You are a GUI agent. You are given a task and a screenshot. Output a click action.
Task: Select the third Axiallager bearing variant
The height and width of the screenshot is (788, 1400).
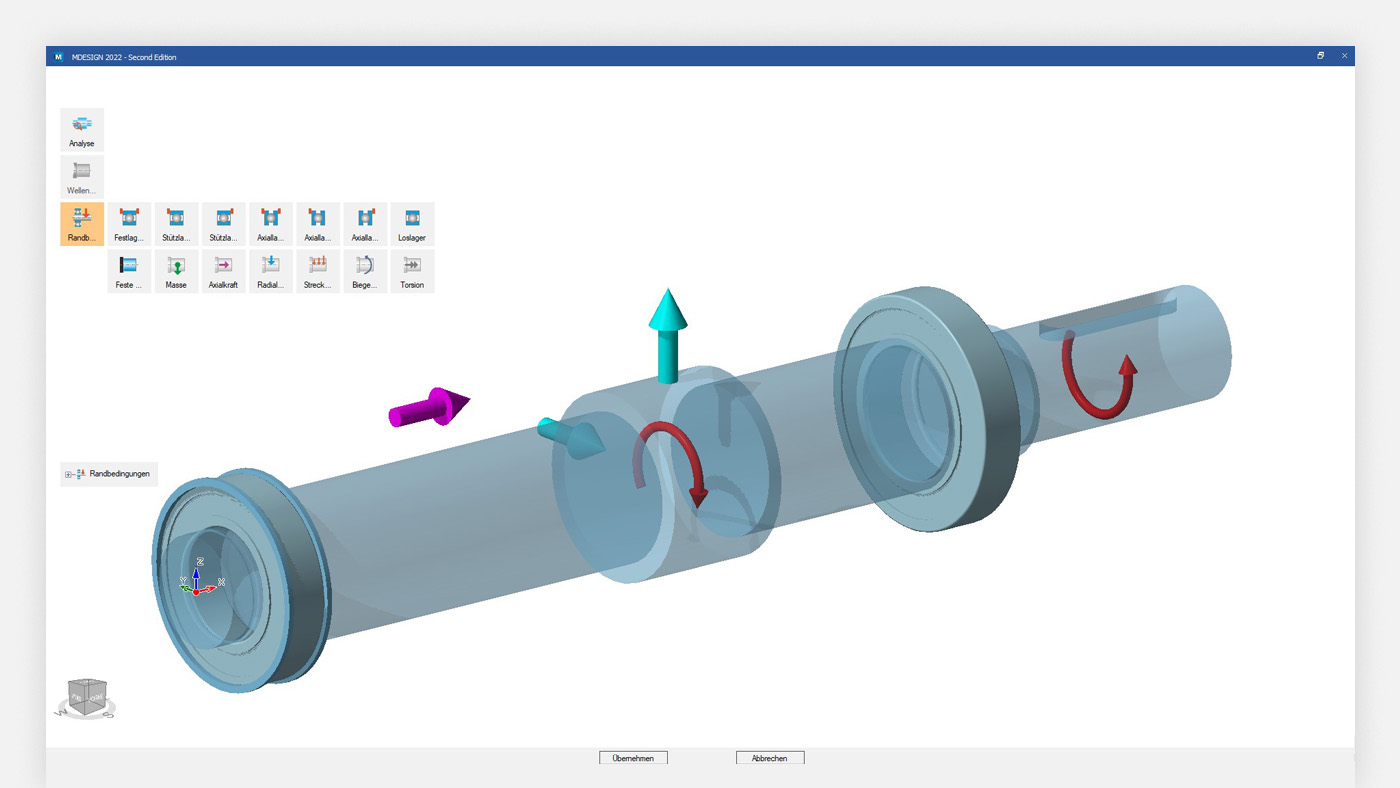point(365,223)
